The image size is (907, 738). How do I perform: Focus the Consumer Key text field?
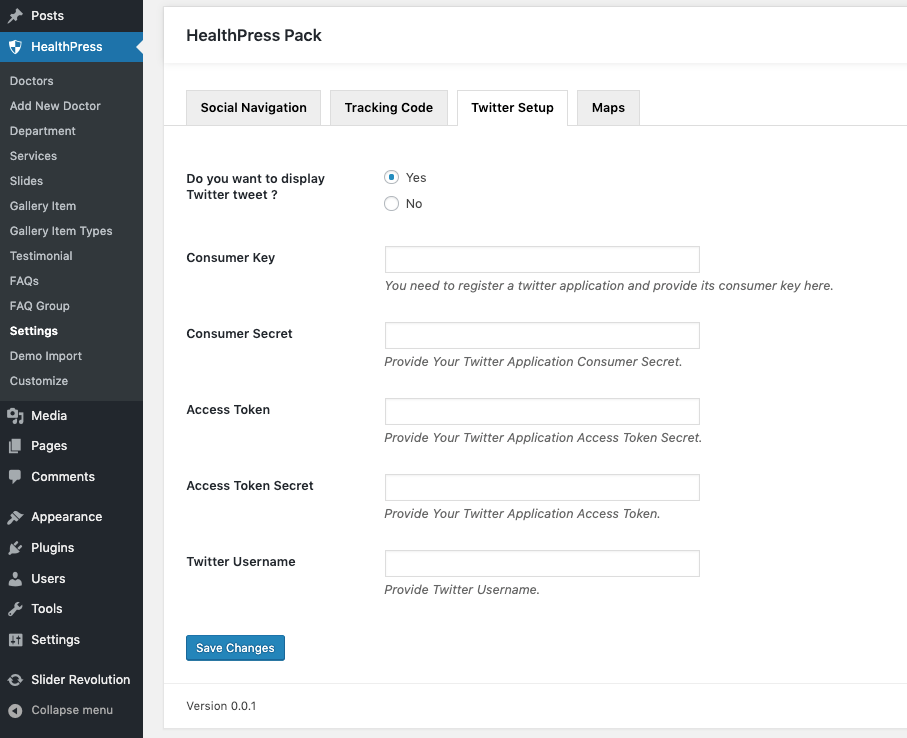click(x=541, y=260)
